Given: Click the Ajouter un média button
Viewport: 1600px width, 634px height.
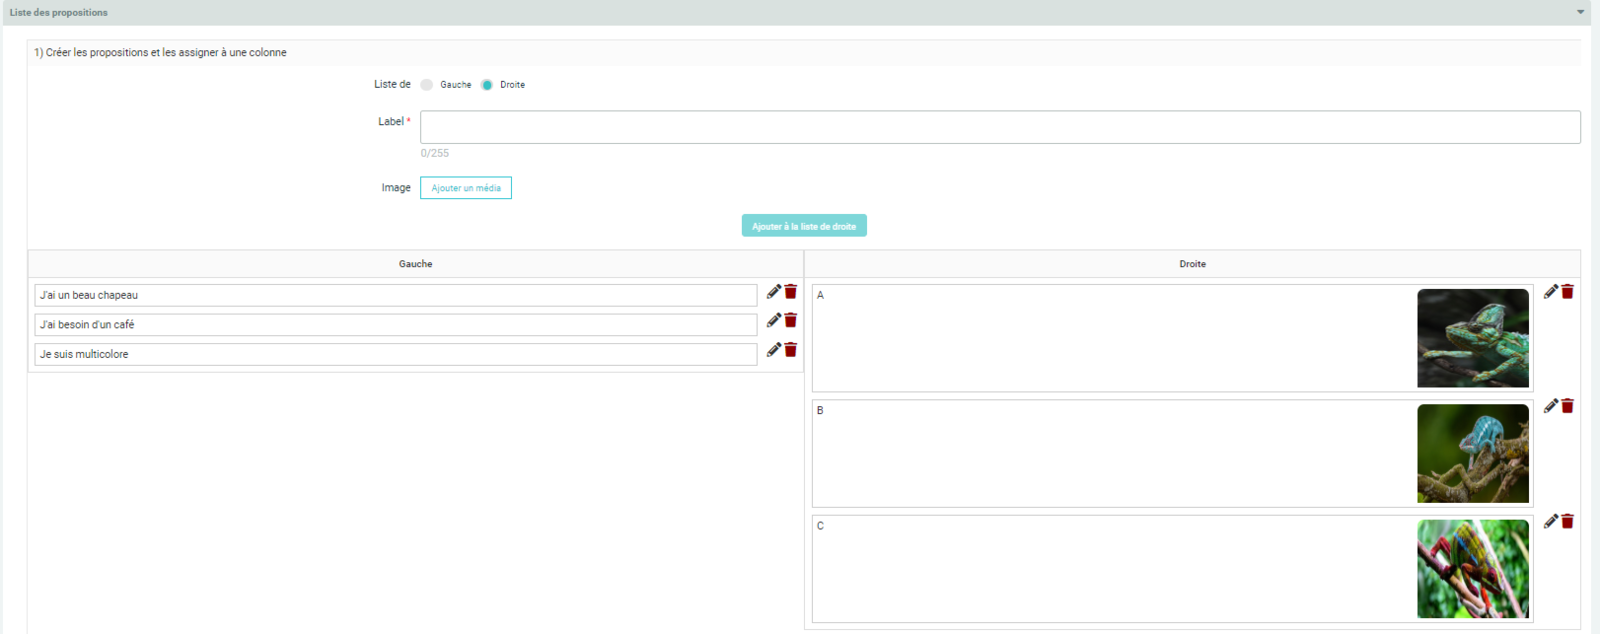Looking at the screenshot, I should pos(466,188).
